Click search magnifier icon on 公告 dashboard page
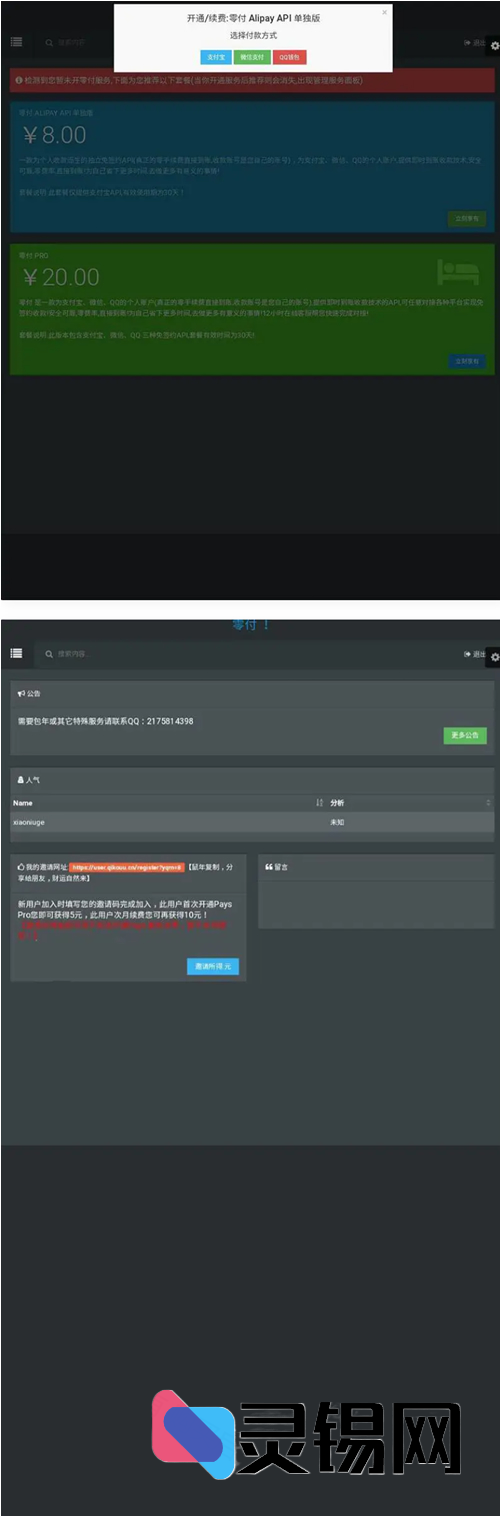 click(49, 653)
